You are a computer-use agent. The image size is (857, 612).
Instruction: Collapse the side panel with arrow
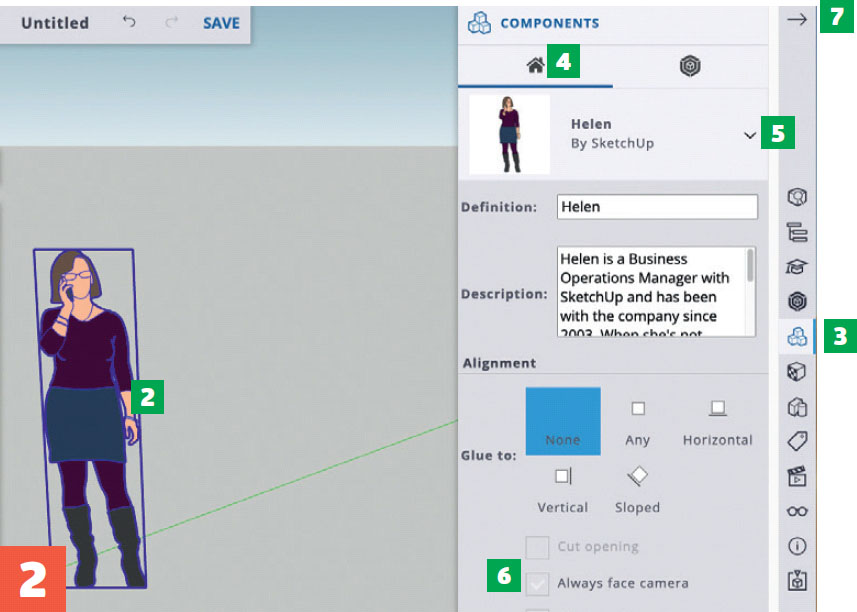[797, 19]
